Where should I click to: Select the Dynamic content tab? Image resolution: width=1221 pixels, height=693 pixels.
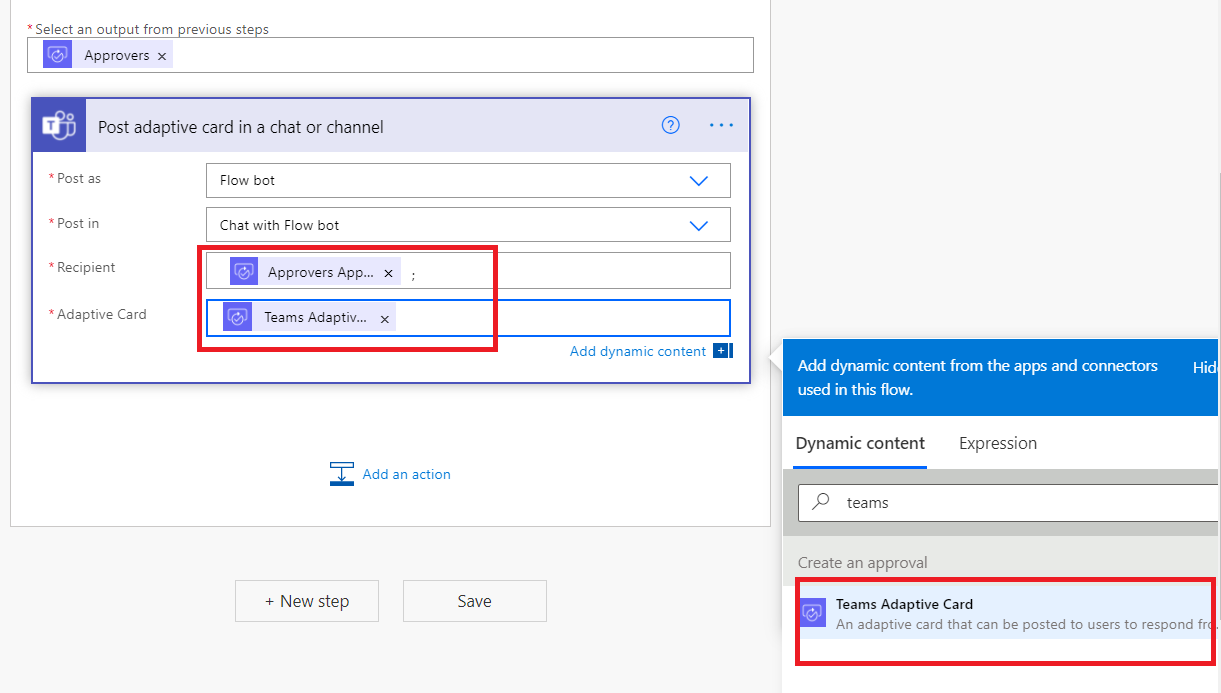(x=860, y=443)
